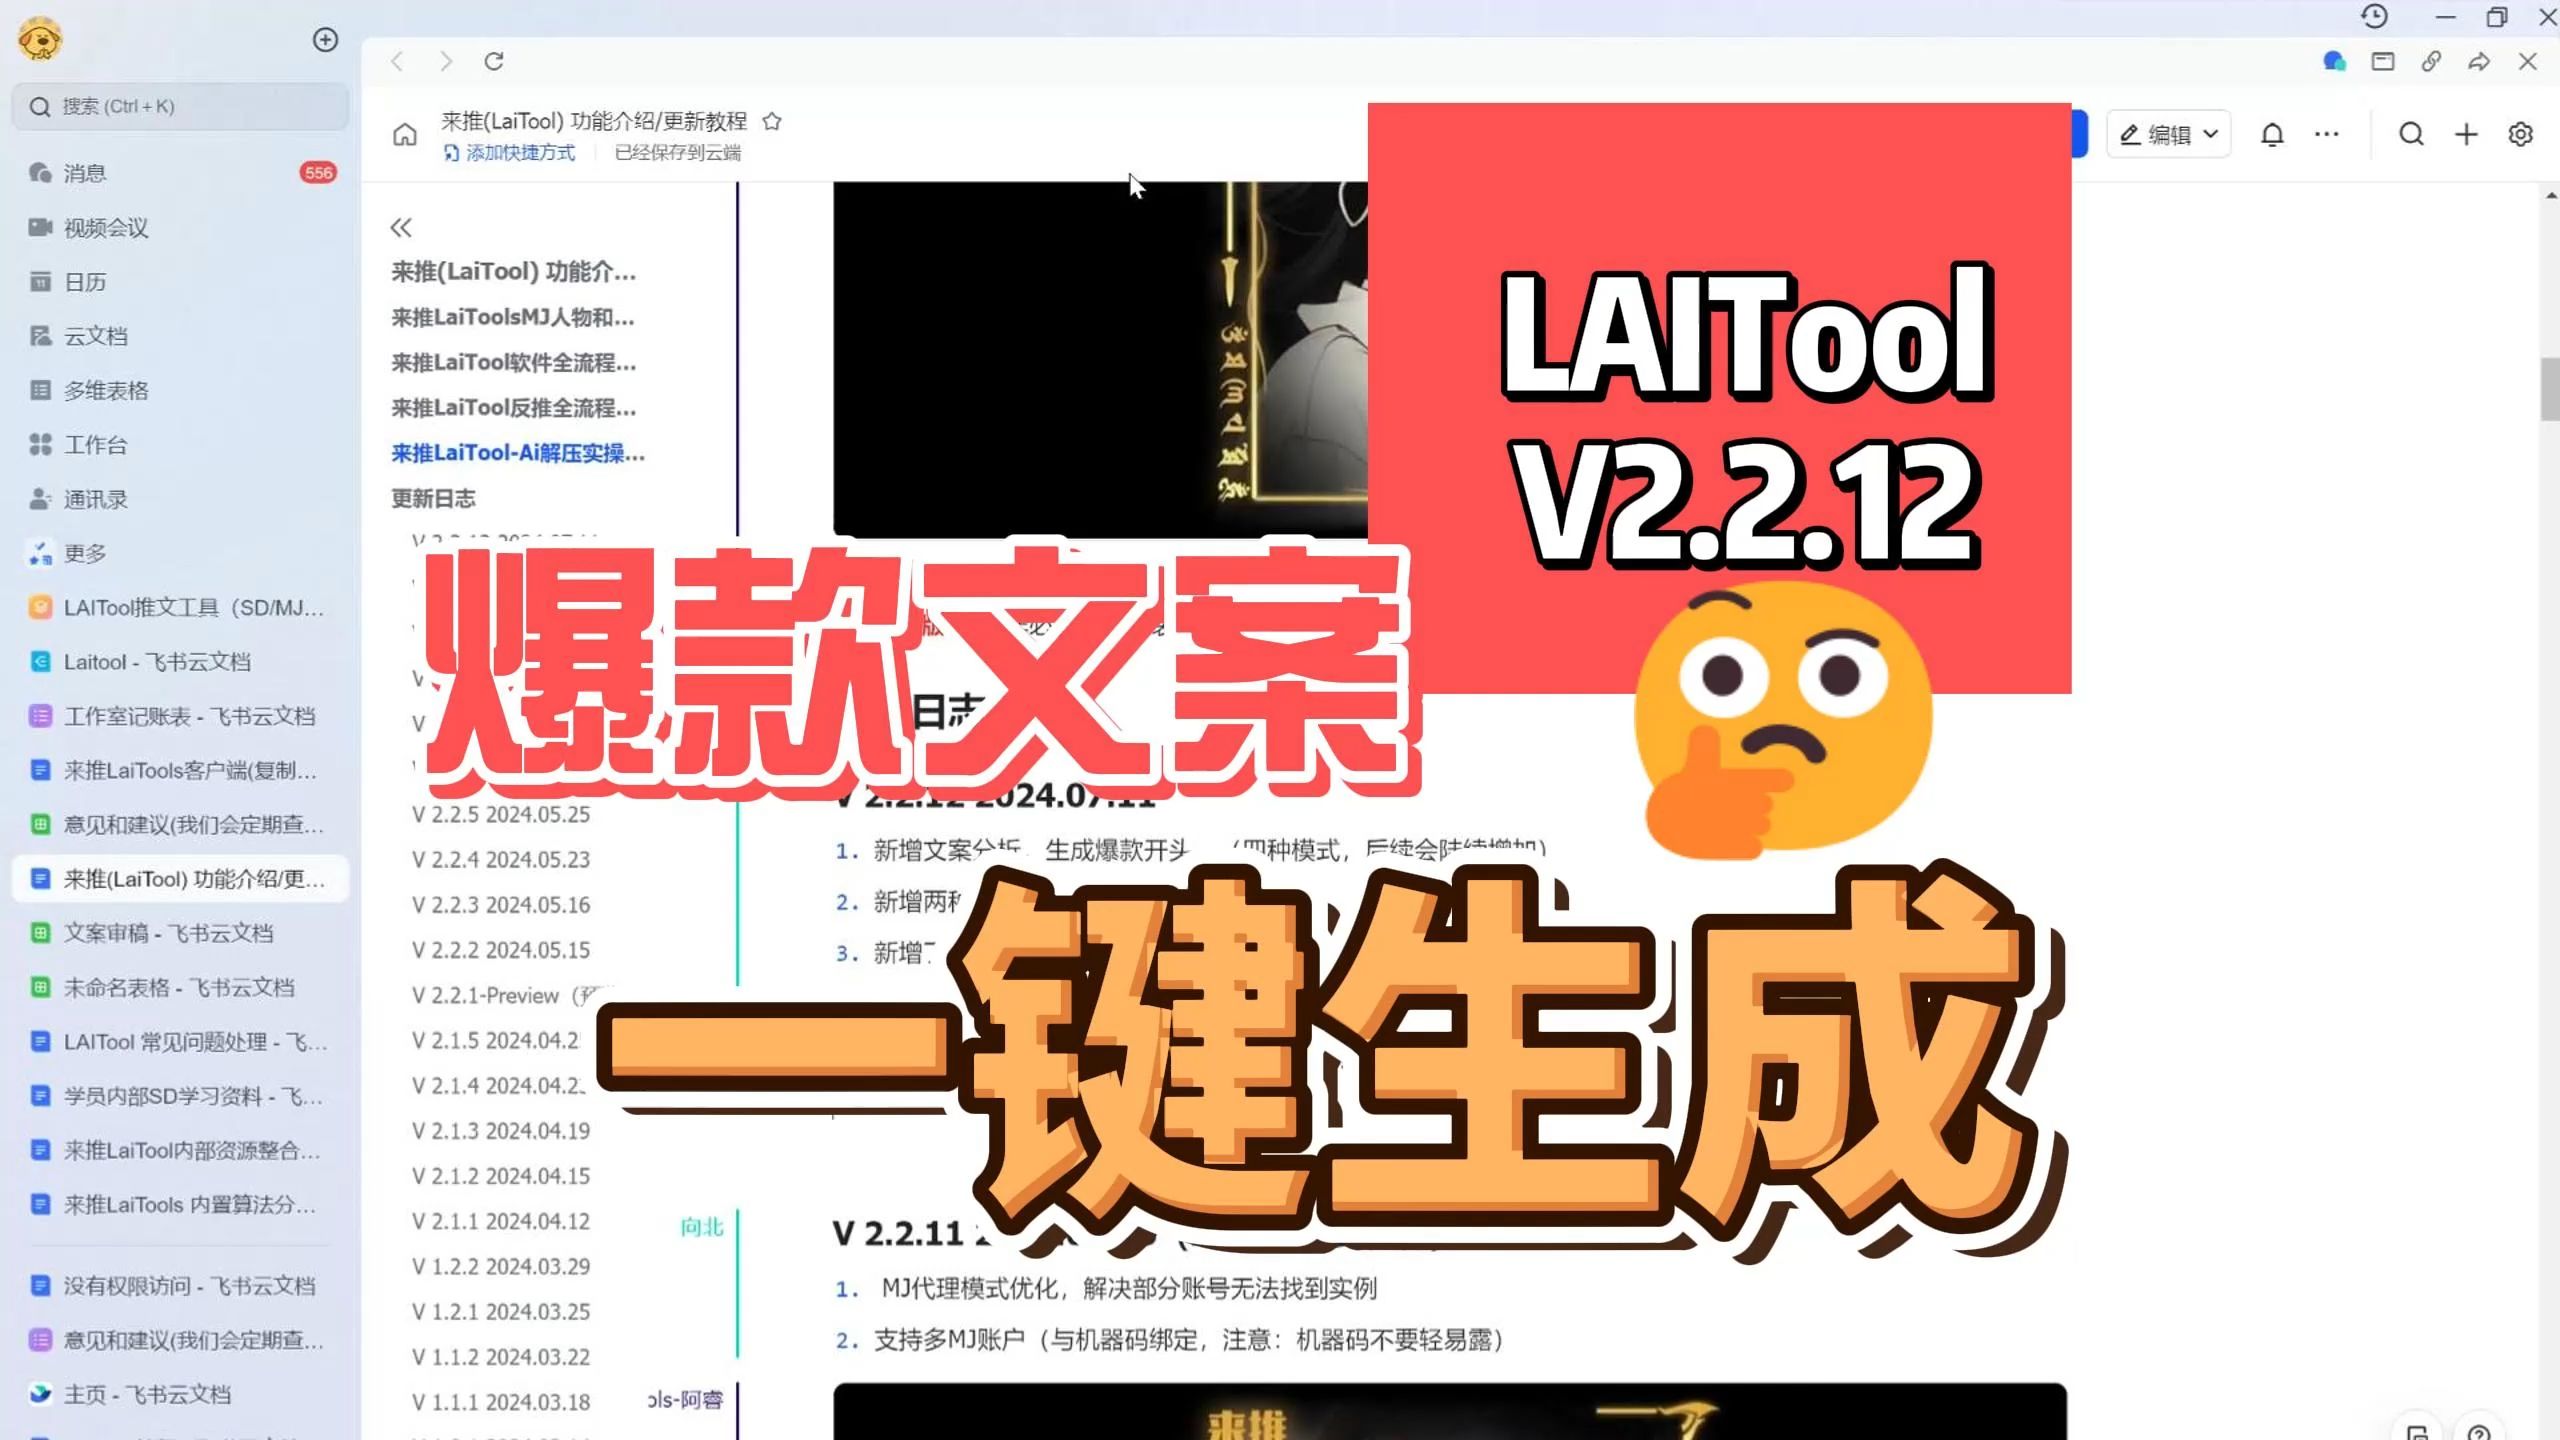Select V 1.1.1 2024.03.18 outline entry

click(501, 1402)
